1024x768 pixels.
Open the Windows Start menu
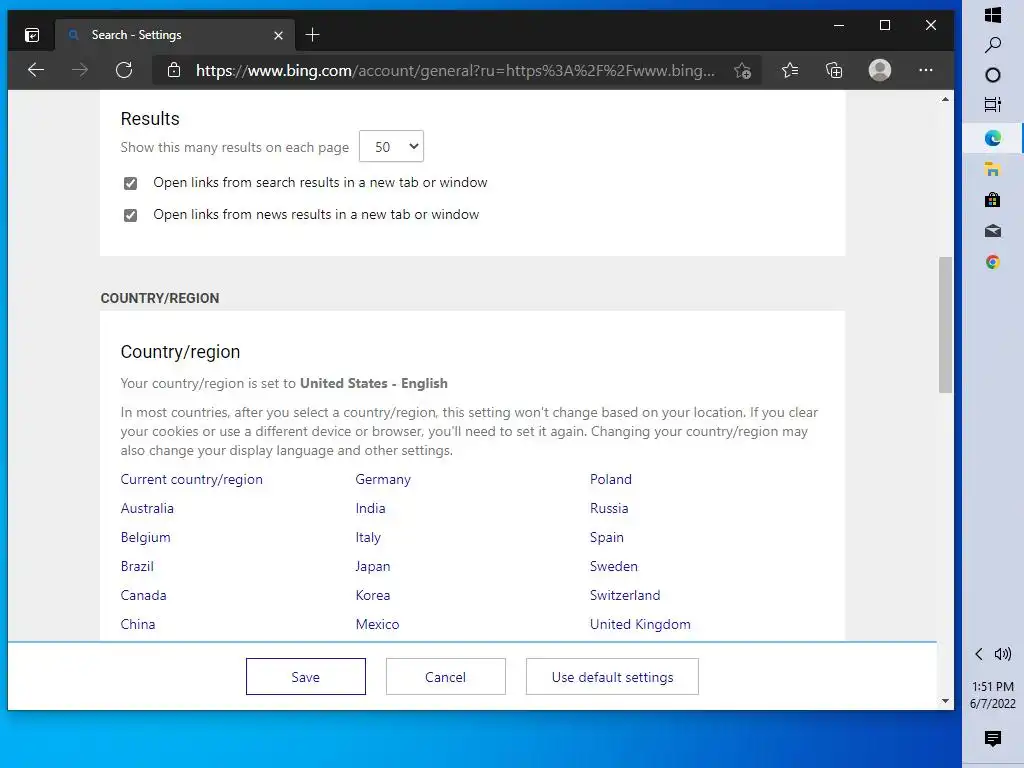(x=993, y=14)
